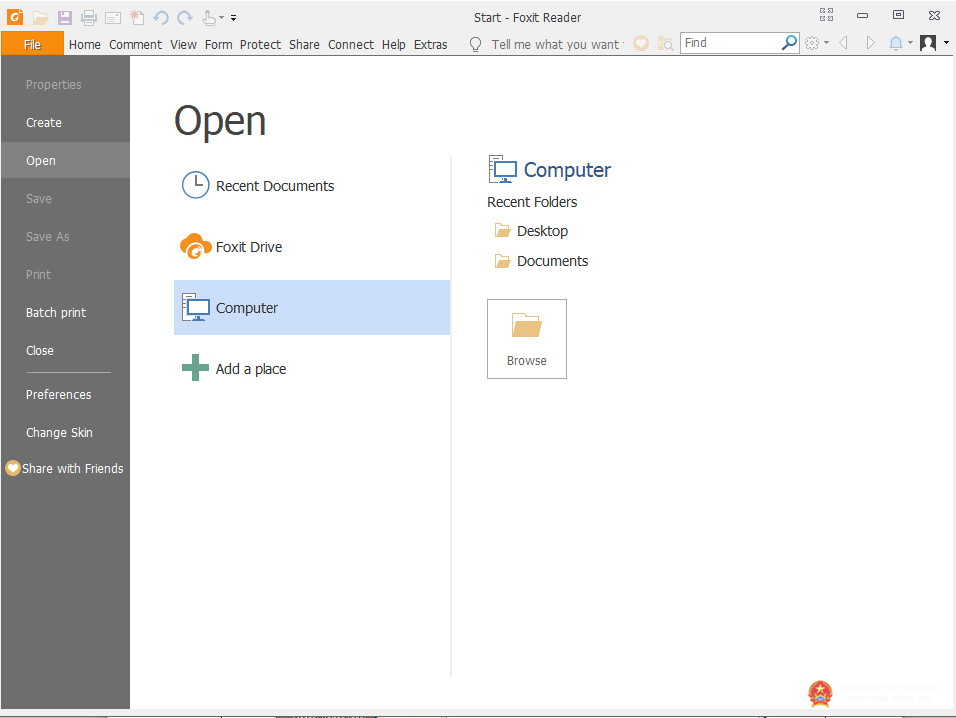This screenshot has height=718, width=956.
Task: Click the Open folder quick-access icon
Action: 41,18
